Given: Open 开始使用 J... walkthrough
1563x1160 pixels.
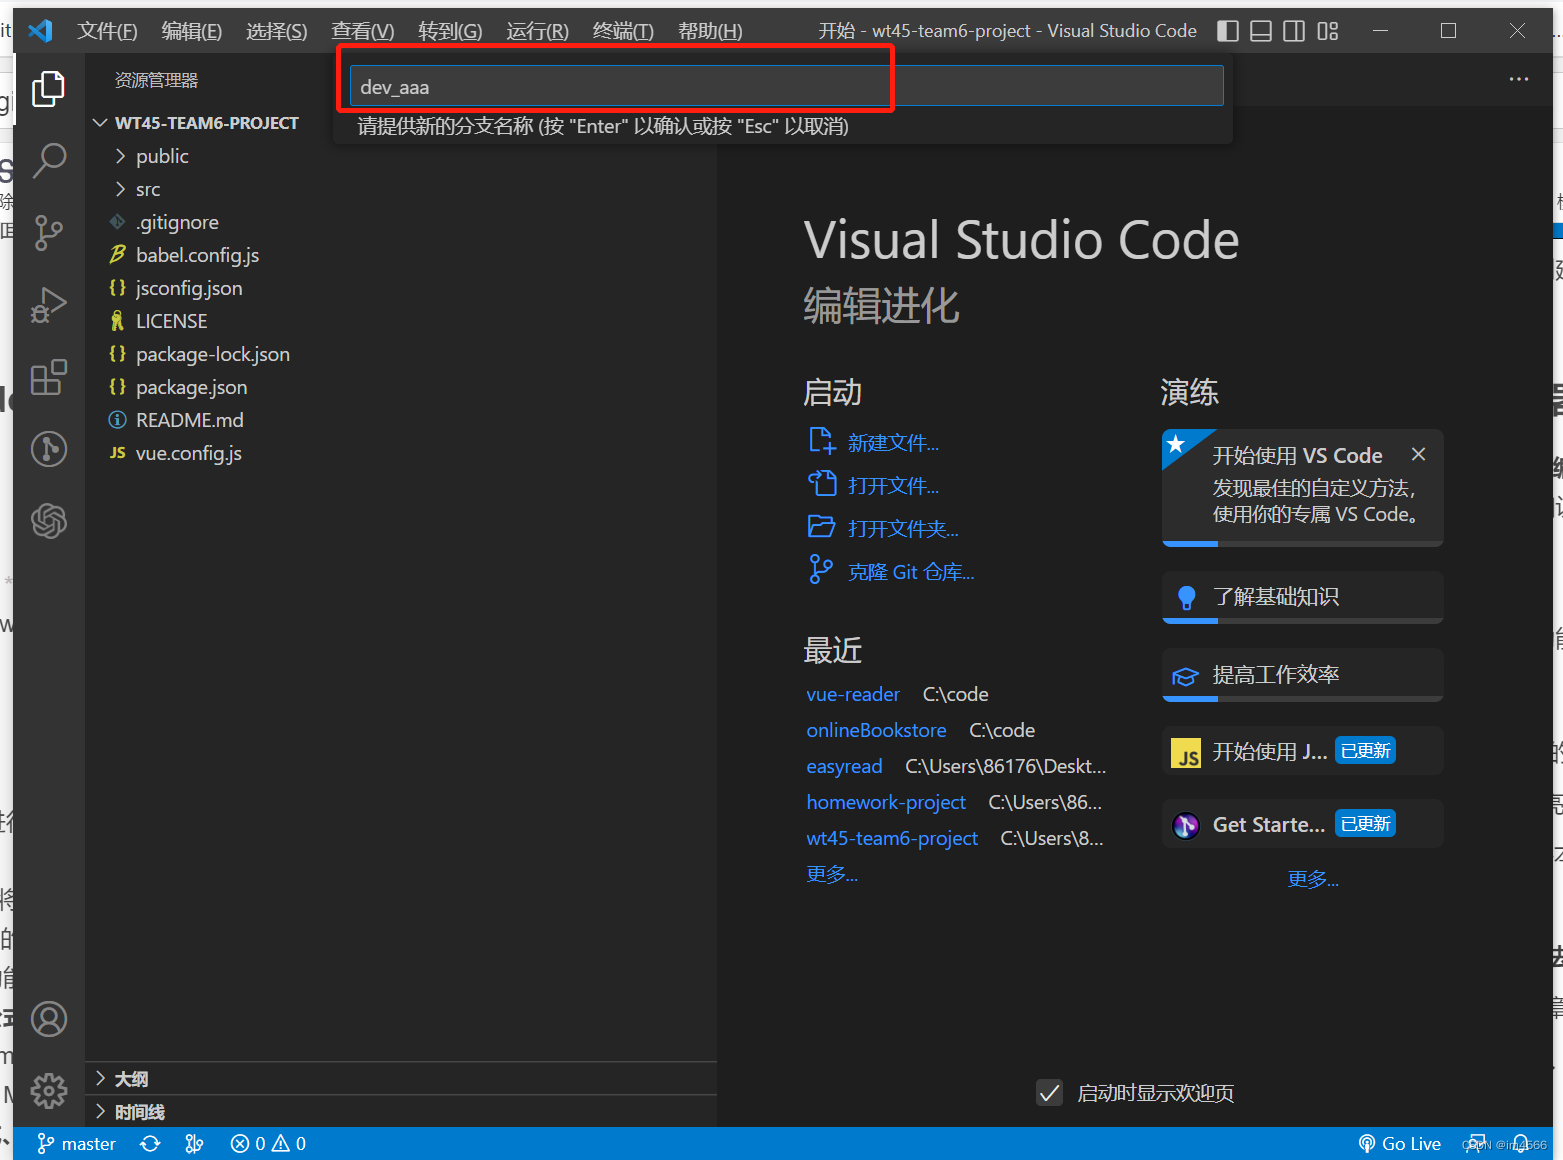Looking at the screenshot, I should click(1302, 751).
